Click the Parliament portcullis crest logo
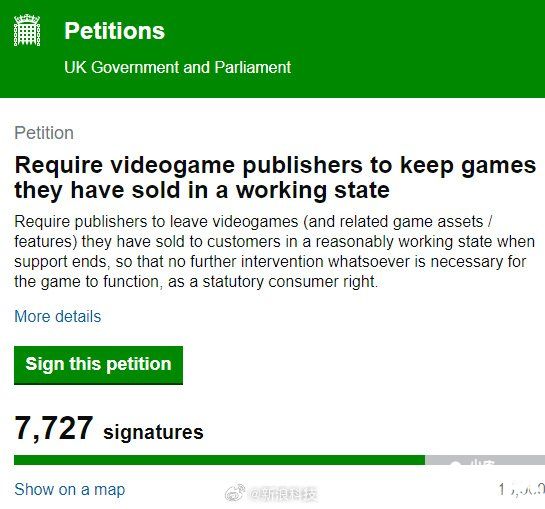 click(27, 30)
